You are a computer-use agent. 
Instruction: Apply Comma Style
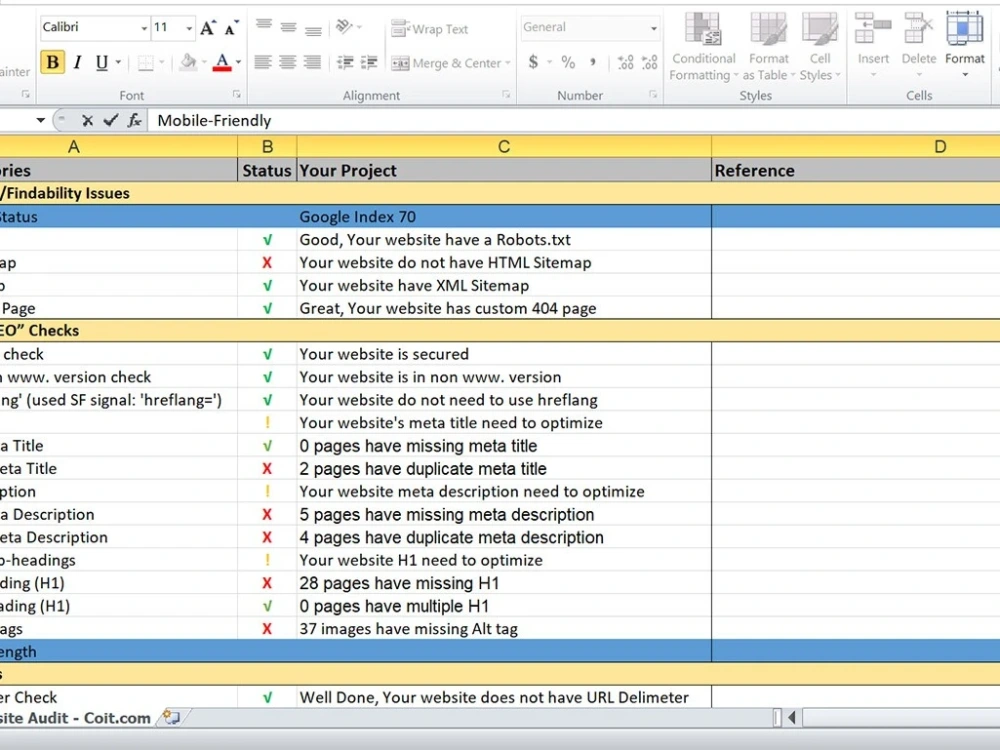[592, 62]
